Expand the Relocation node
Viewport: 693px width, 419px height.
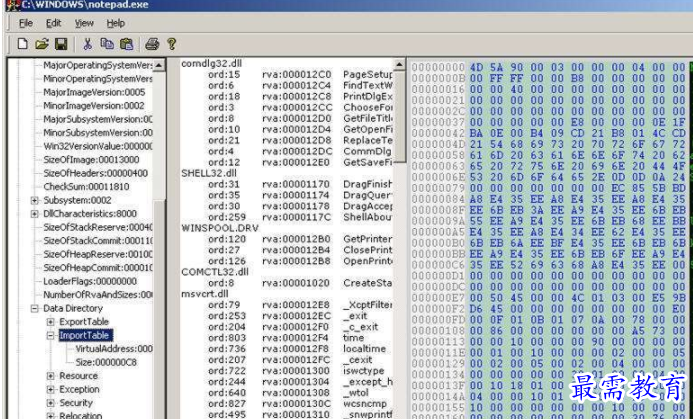click(x=51, y=416)
